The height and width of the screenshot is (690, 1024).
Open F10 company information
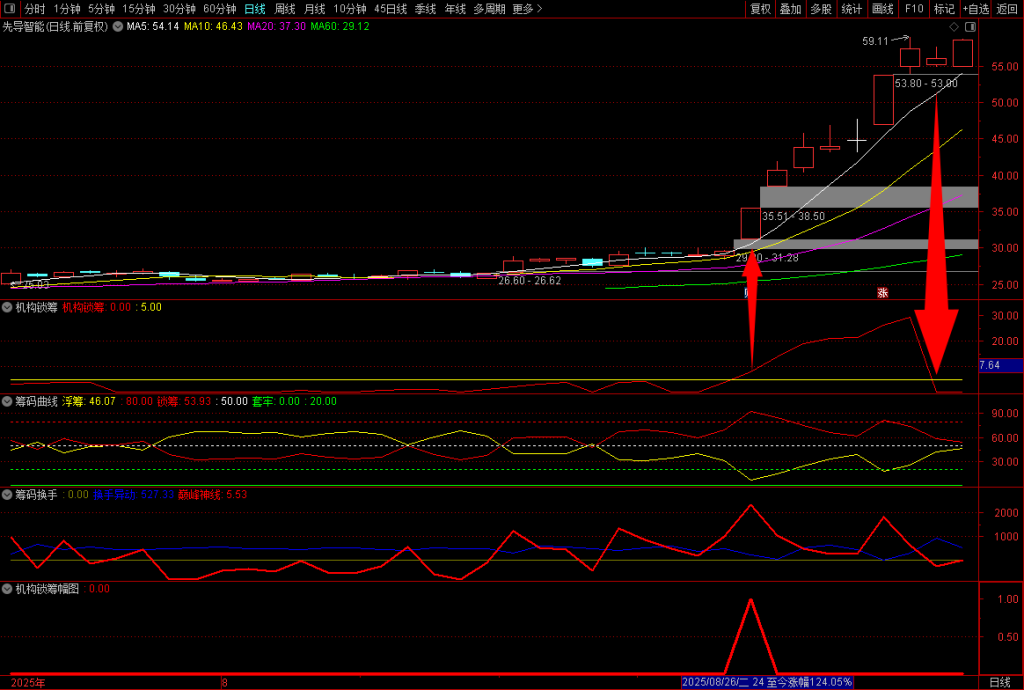[914, 9]
